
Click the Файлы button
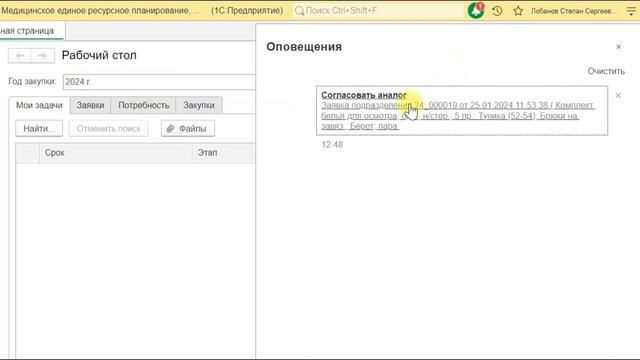click(x=188, y=129)
